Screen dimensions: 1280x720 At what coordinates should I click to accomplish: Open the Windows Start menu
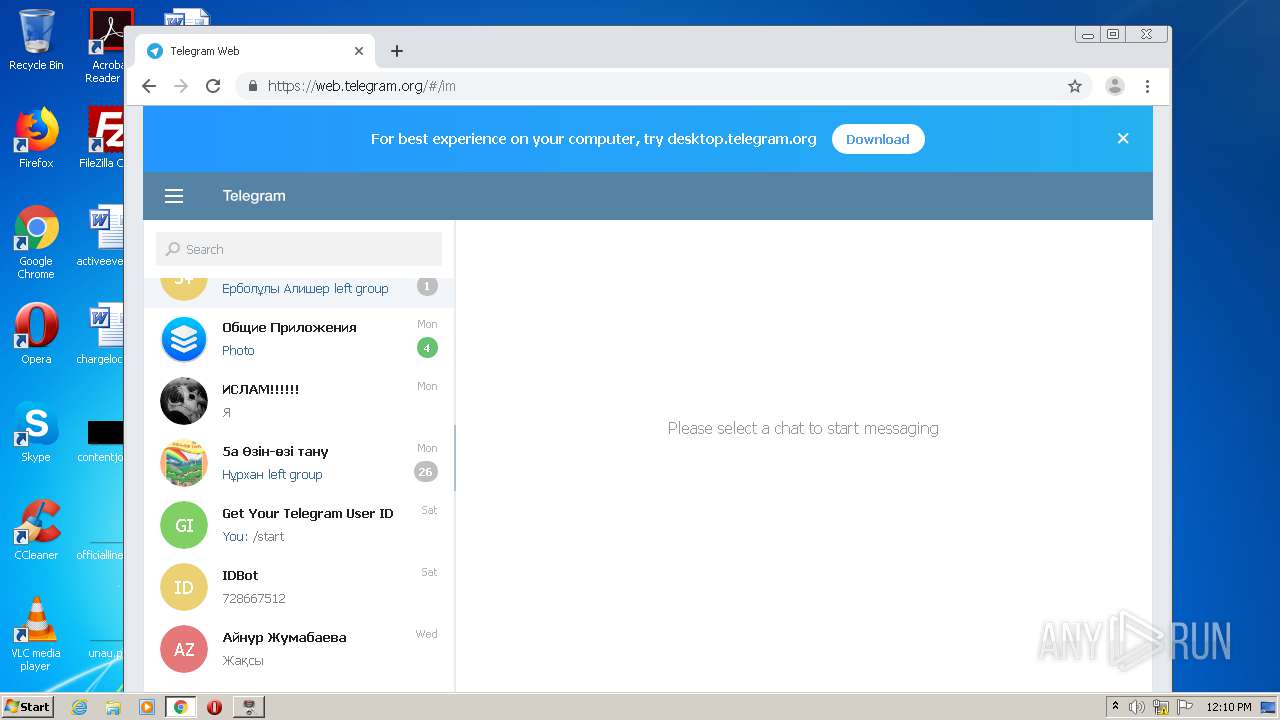pos(27,707)
